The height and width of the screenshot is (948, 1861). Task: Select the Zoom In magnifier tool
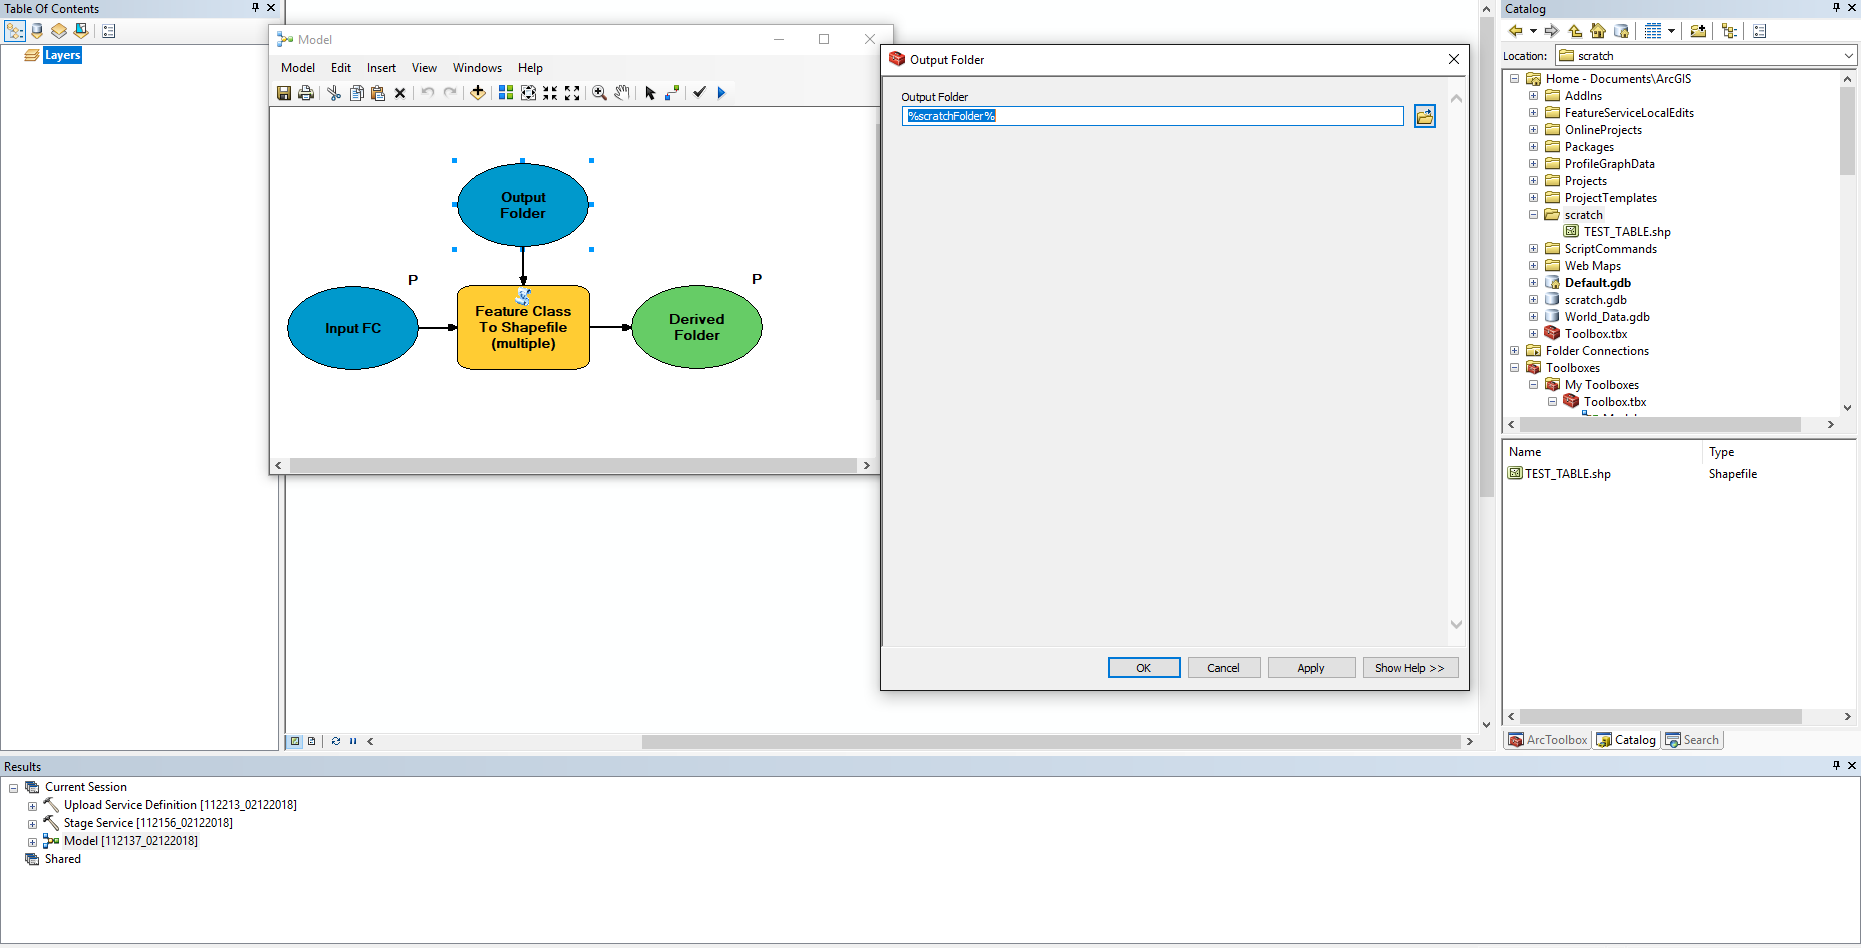pyautogui.click(x=599, y=93)
